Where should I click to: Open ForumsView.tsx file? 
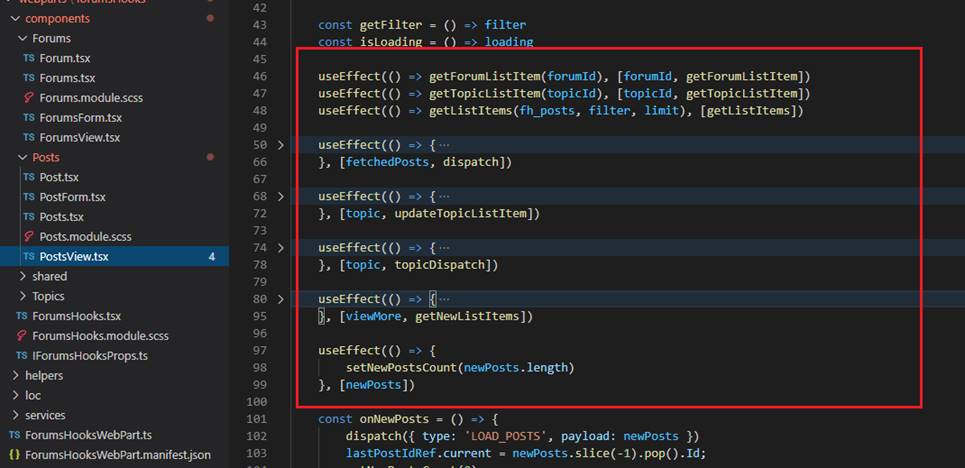(x=79, y=138)
